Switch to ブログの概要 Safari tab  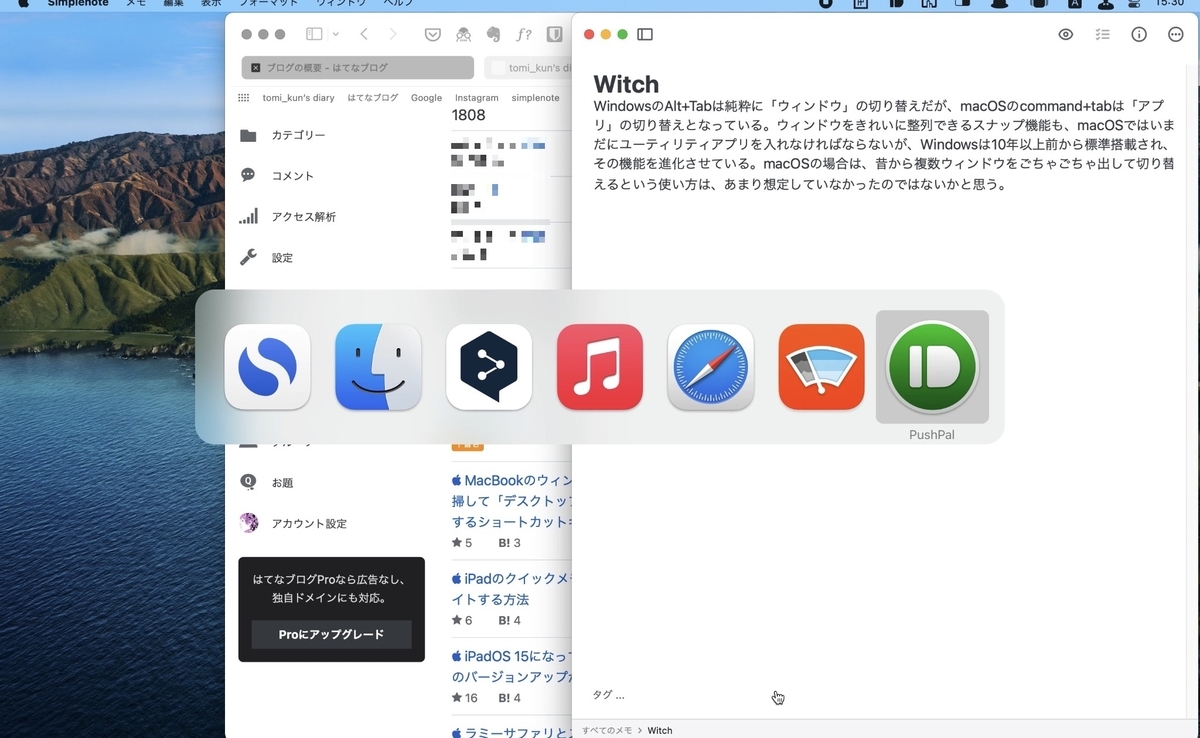358,68
